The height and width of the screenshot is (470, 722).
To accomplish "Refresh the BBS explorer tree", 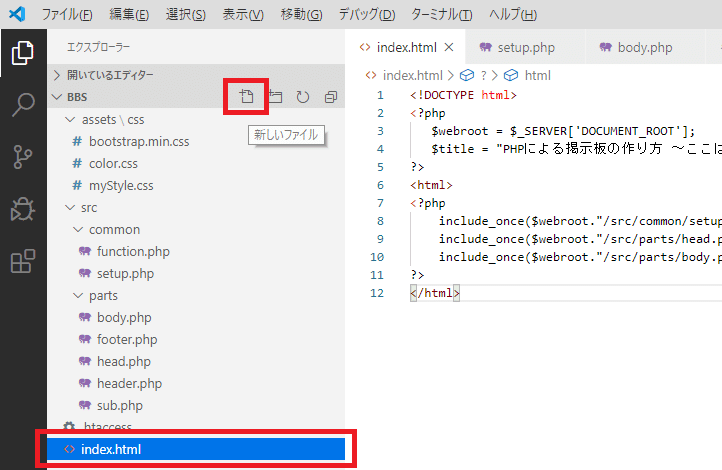I will pos(303,97).
